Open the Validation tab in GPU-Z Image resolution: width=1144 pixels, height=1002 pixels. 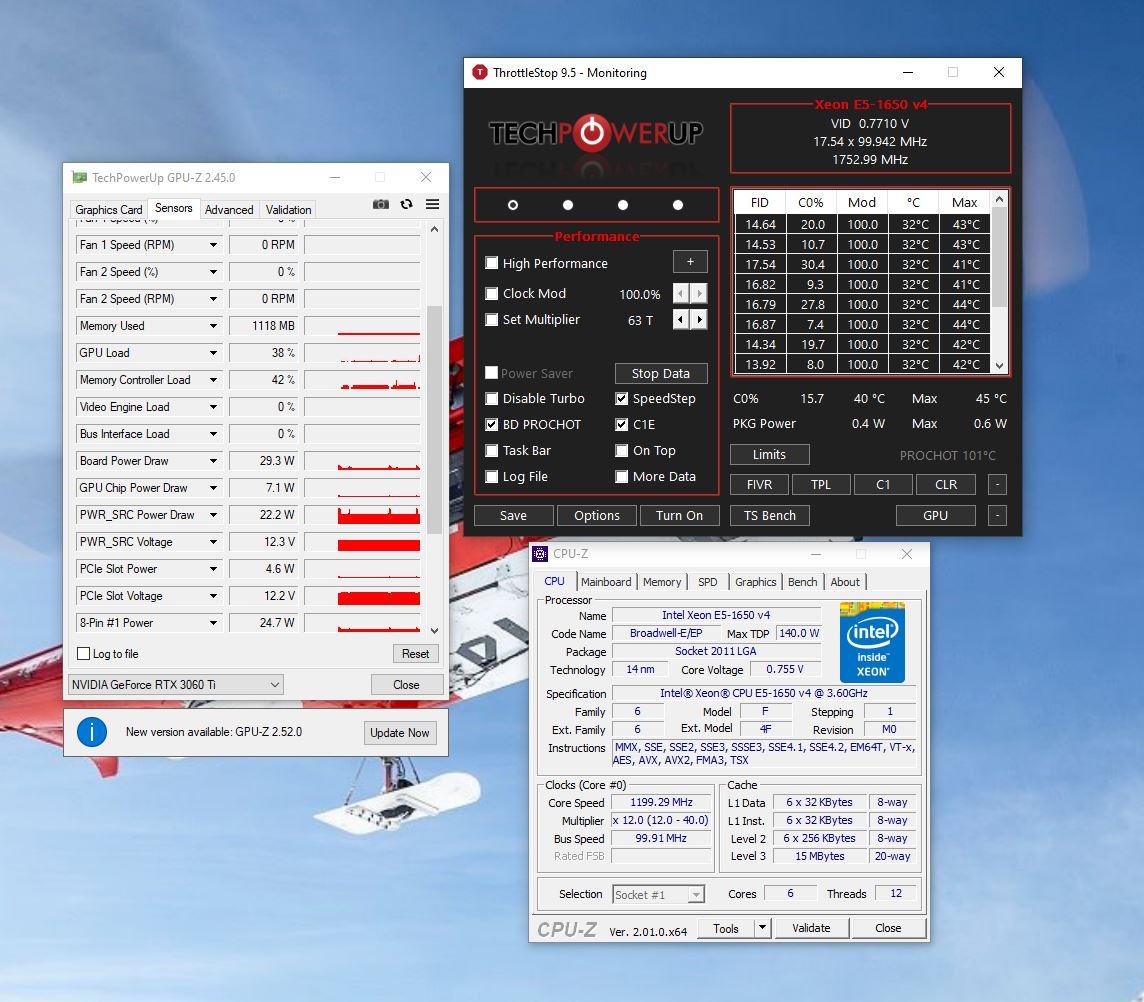[288, 209]
